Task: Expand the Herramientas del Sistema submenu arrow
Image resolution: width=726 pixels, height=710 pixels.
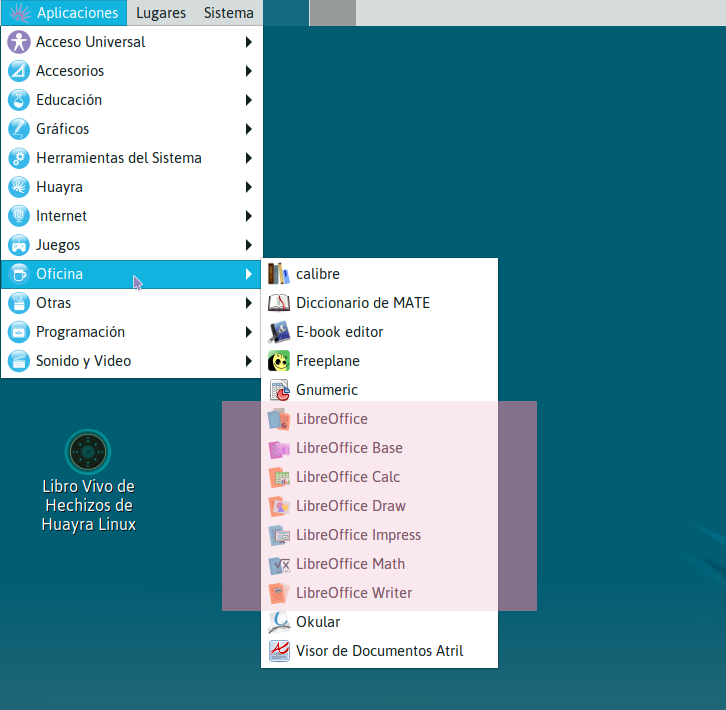Action: [249, 158]
